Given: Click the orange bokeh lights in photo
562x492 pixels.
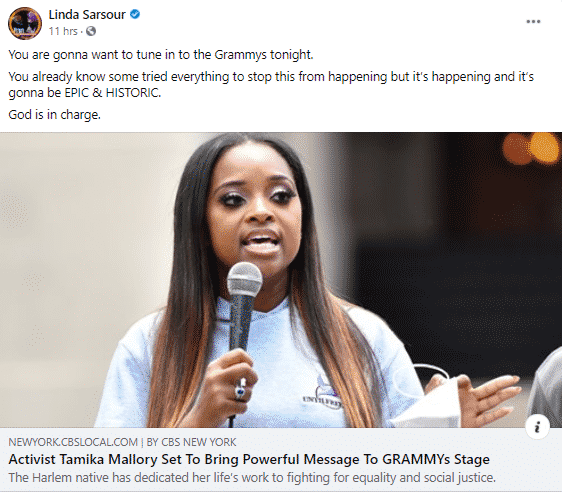Looking at the screenshot, I should [530, 148].
